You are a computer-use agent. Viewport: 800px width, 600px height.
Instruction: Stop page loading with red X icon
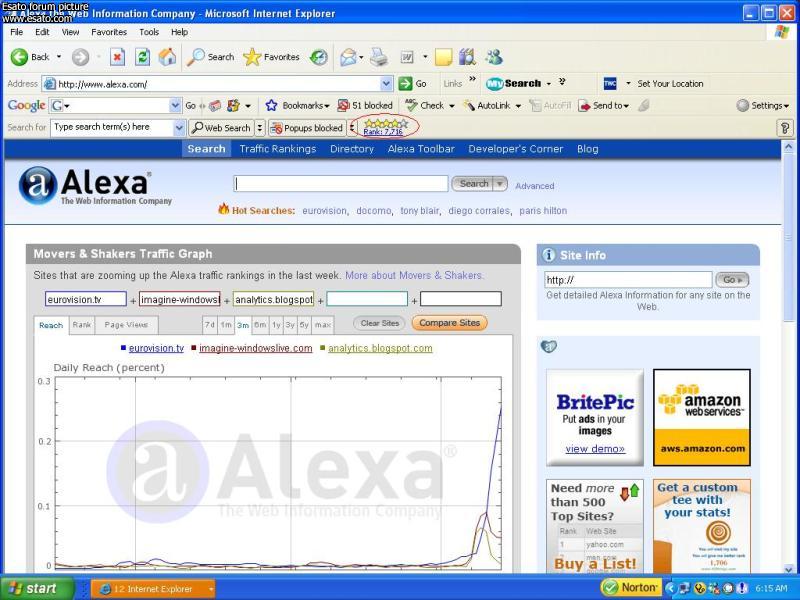click(x=117, y=57)
